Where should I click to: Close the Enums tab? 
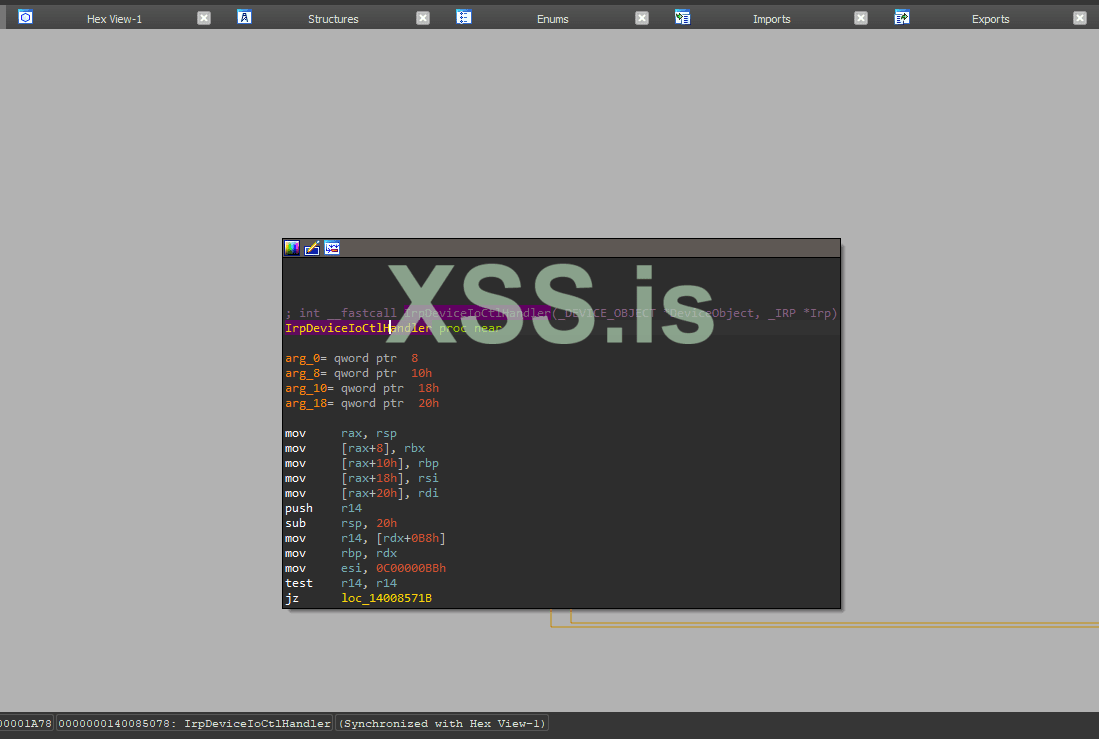[642, 18]
